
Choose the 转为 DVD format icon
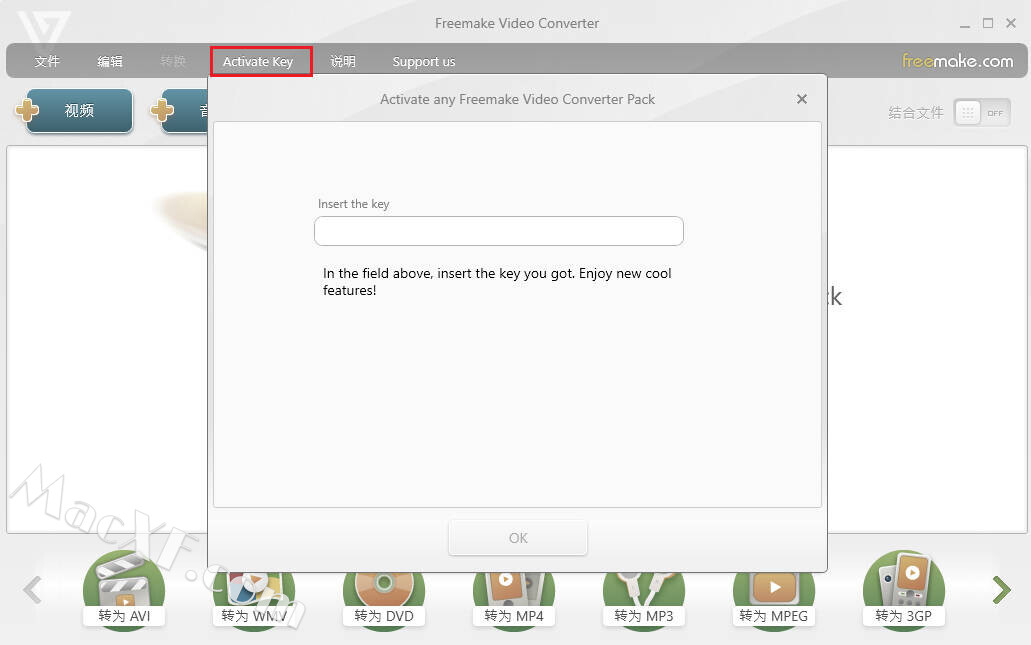[x=384, y=600]
